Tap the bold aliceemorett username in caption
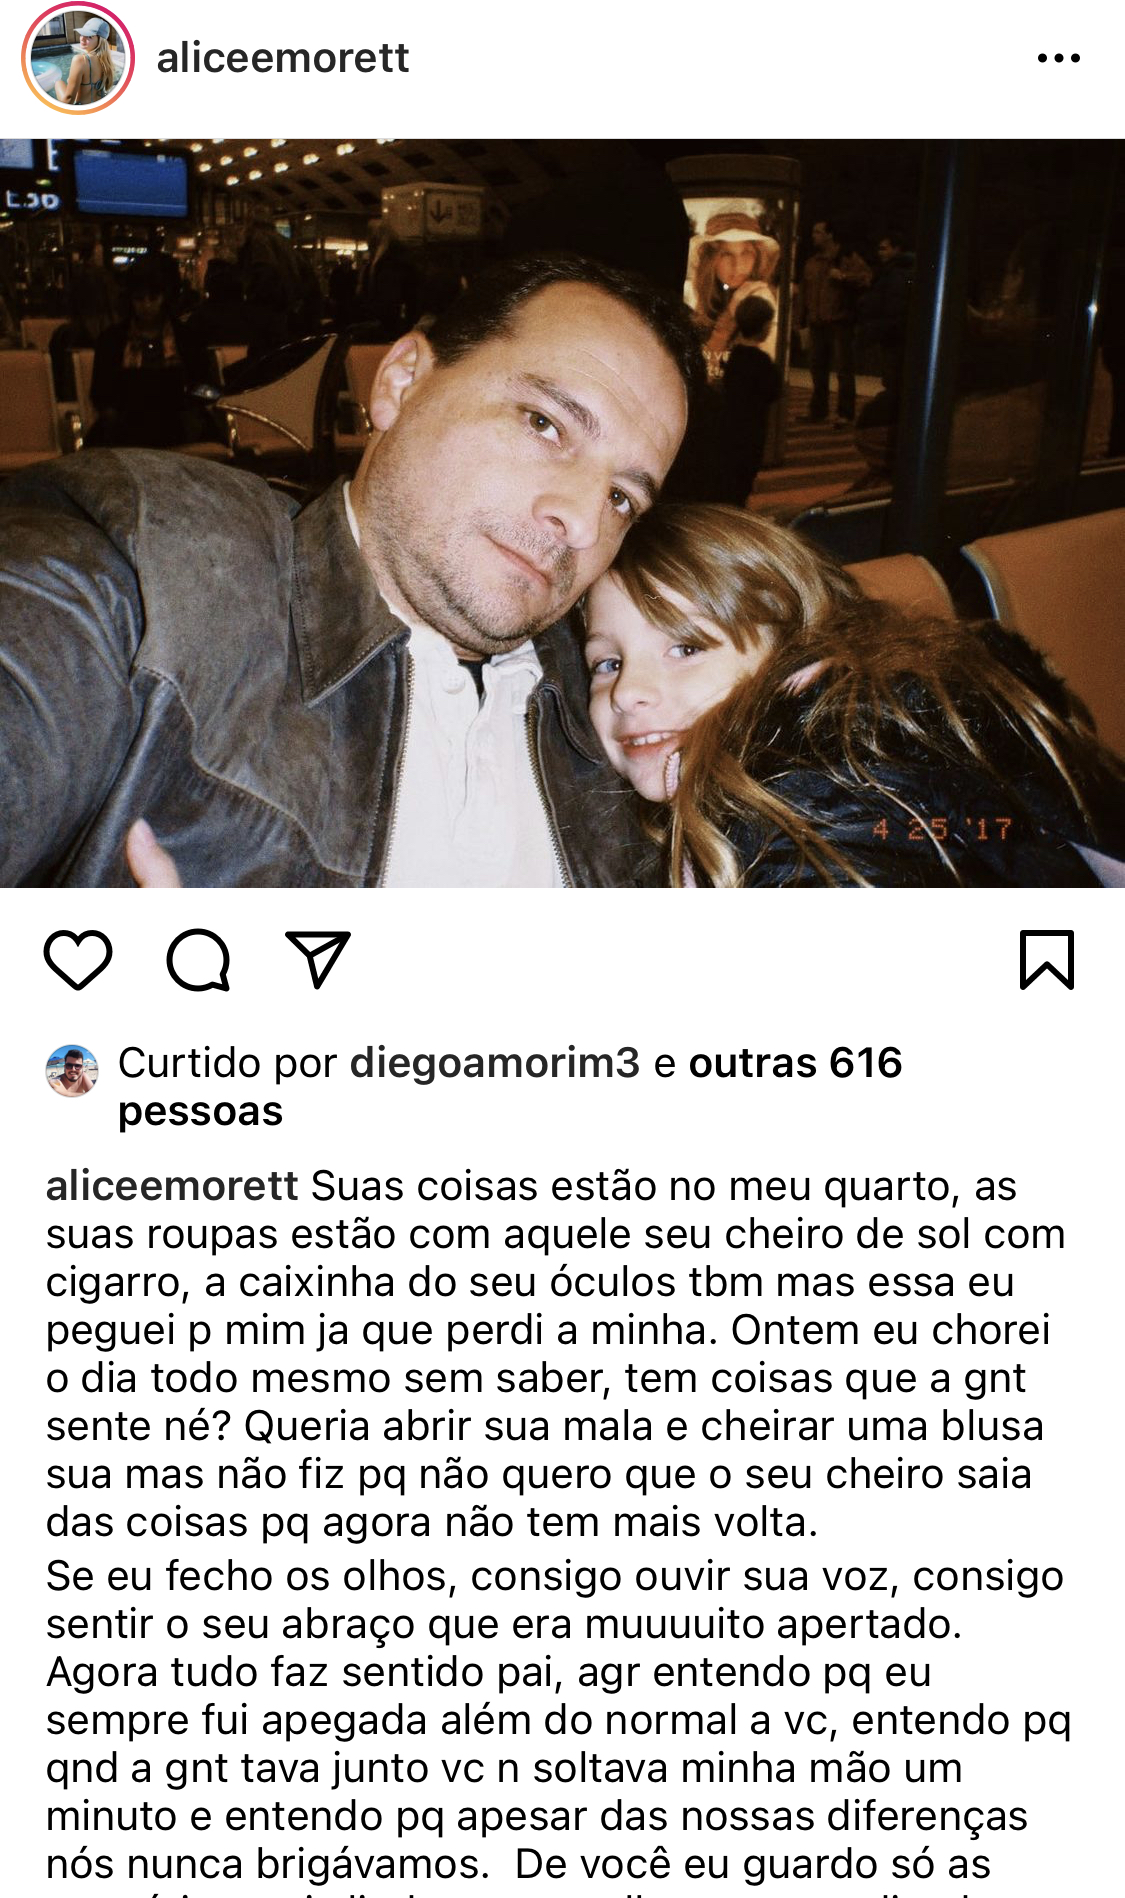Image resolution: width=1125 pixels, height=1898 pixels. pyautogui.click(x=172, y=1186)
